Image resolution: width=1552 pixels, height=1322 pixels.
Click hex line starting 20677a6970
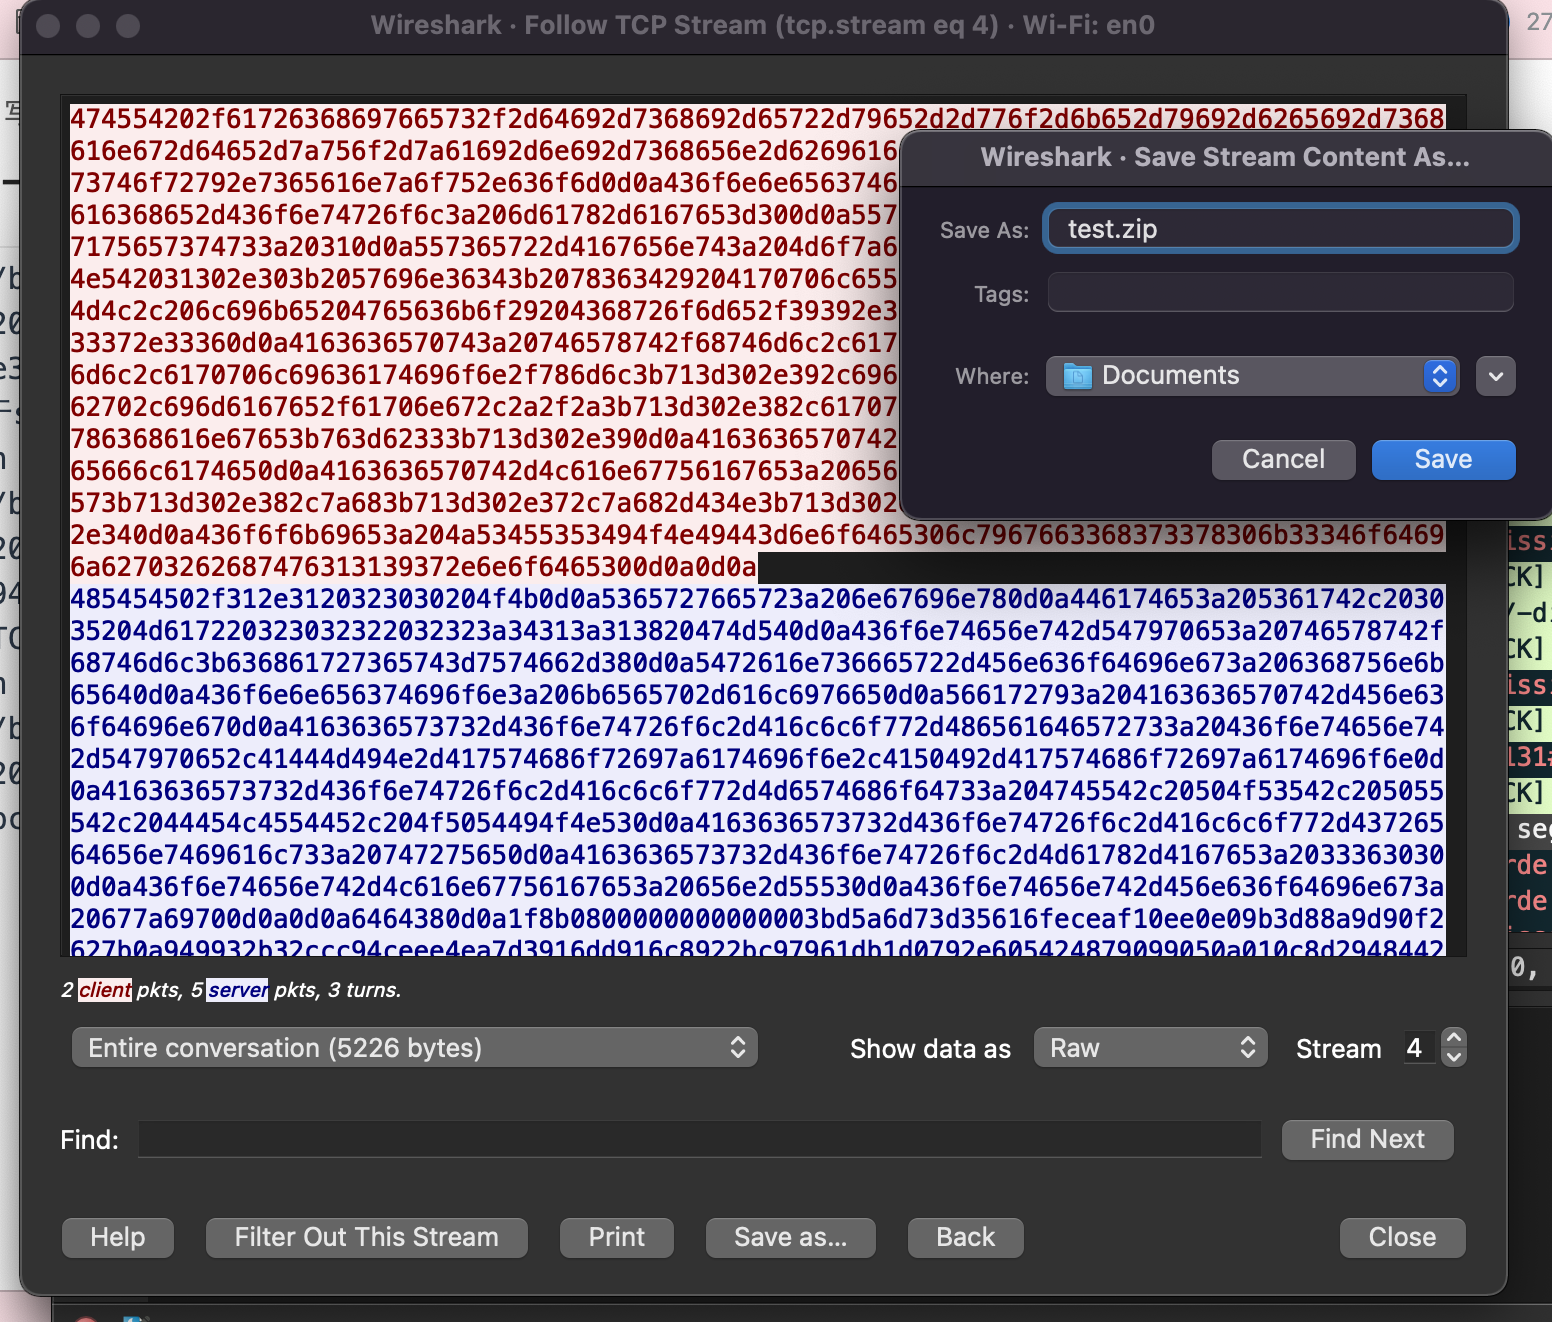coord(757,919)
